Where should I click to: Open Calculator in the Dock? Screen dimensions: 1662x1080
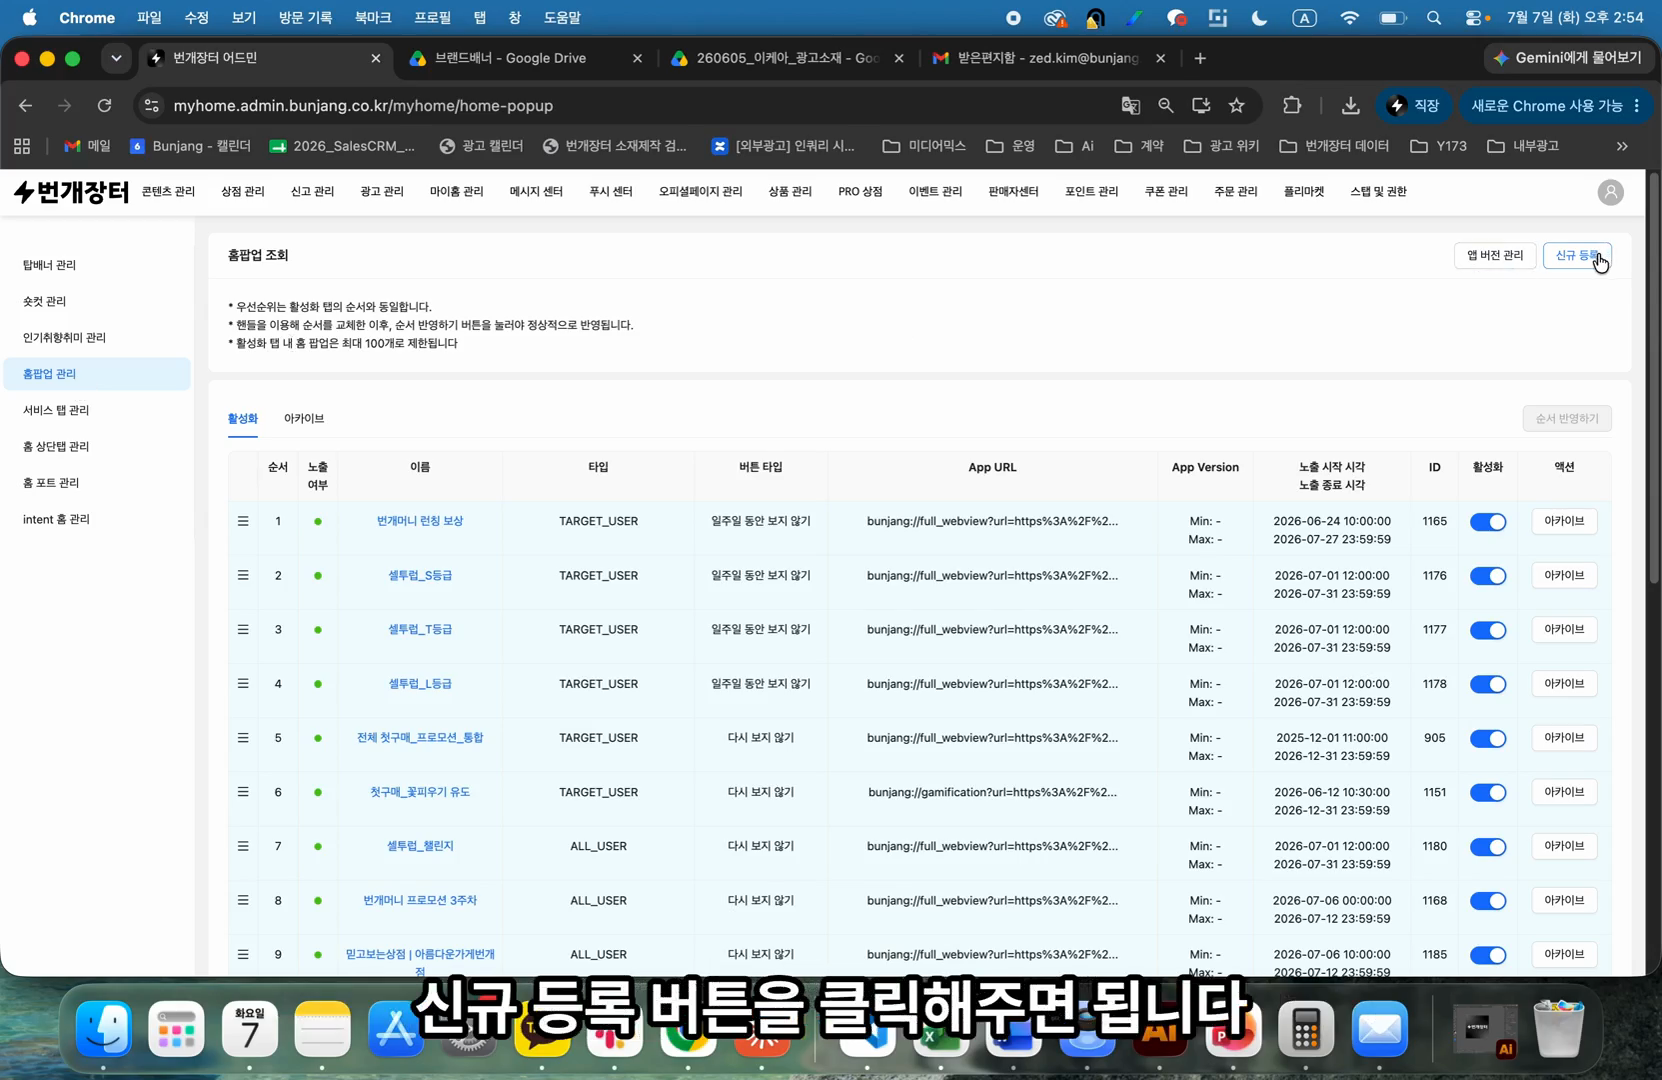click(x=1306, y=1029)
